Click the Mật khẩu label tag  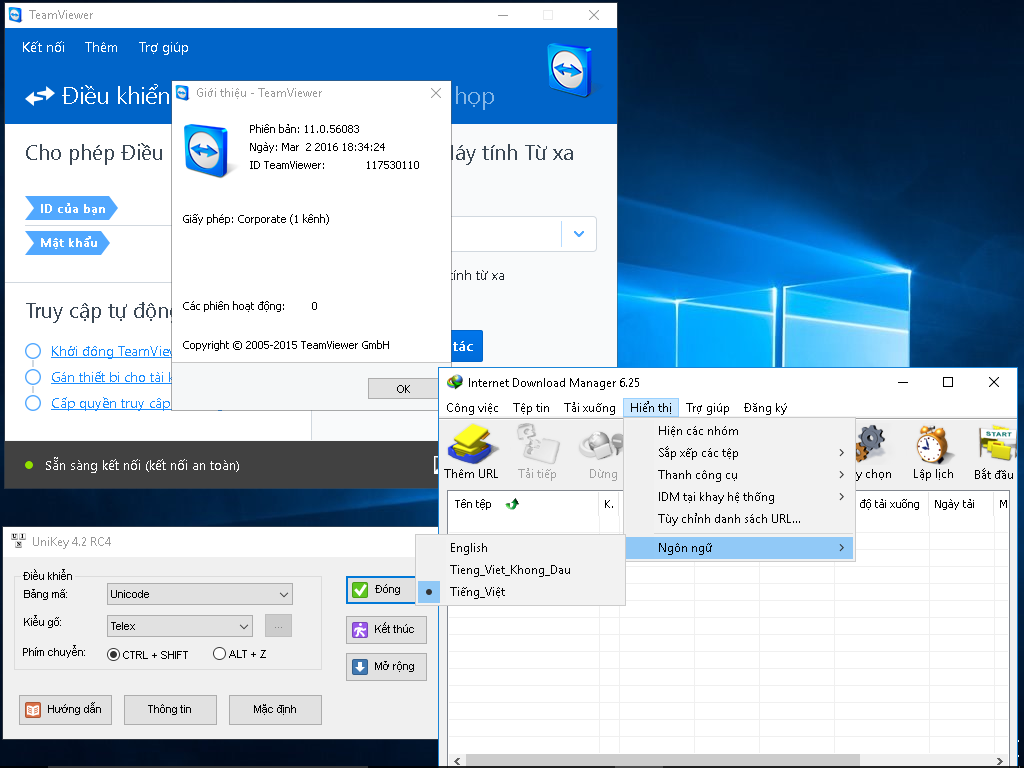pyautogui.click(x=67, y=243)
